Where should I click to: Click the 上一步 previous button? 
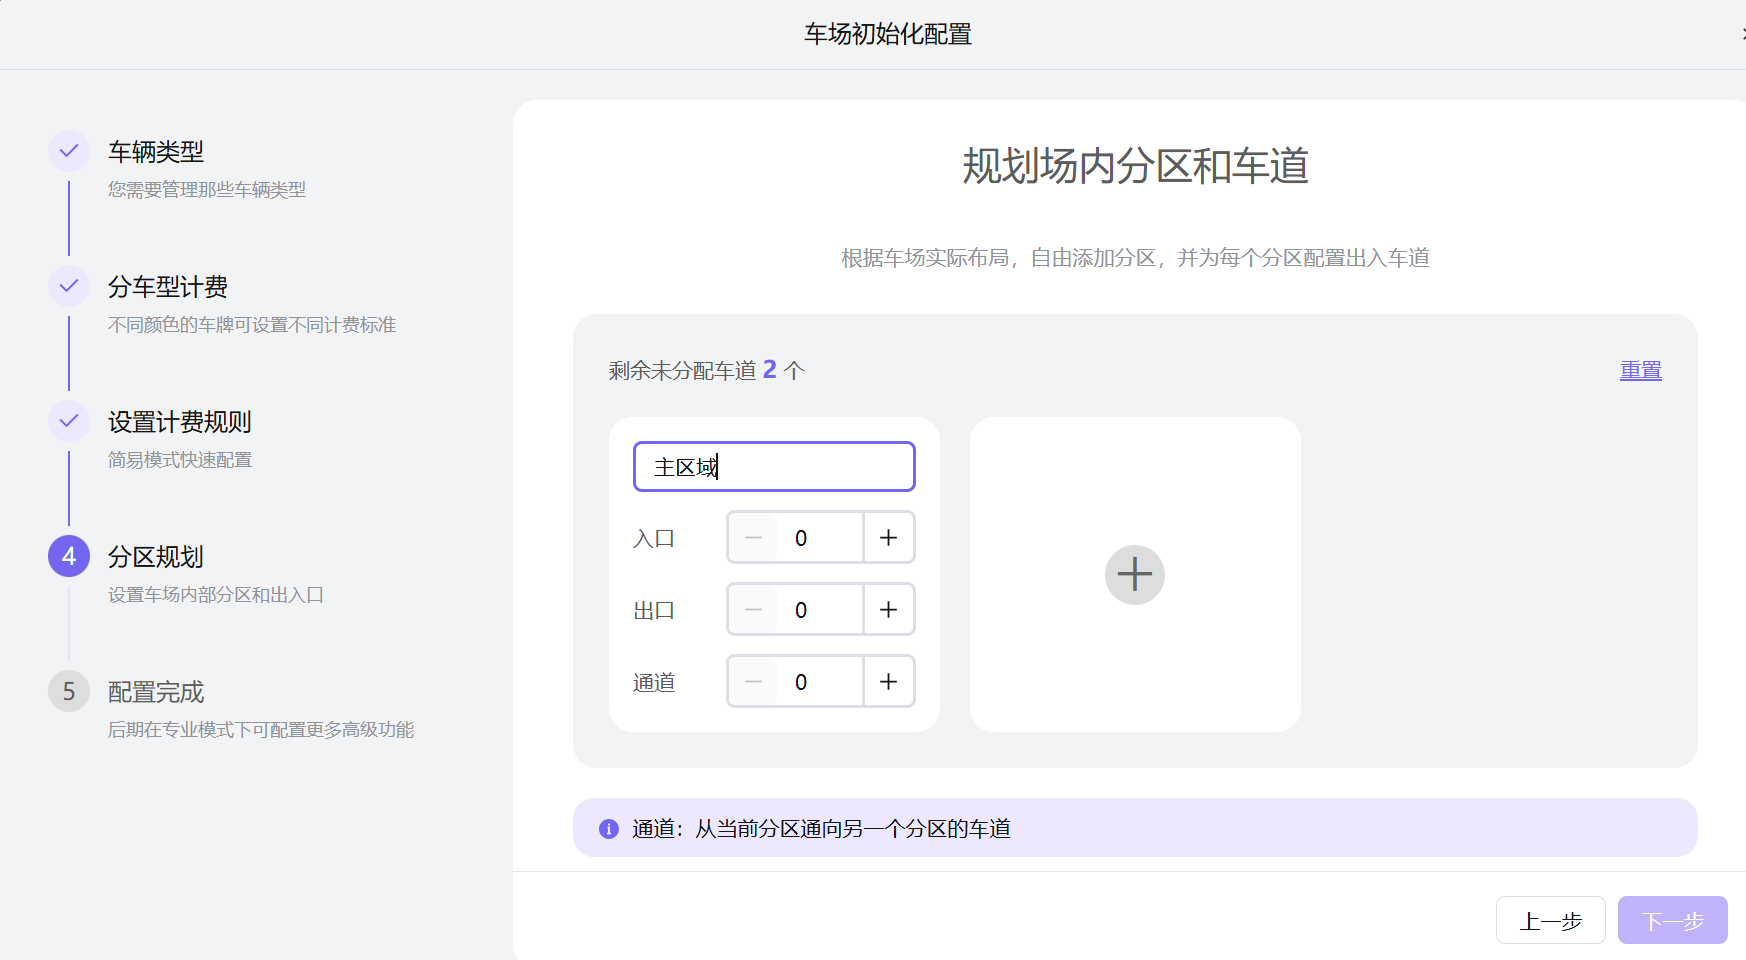pos(1550,920)
